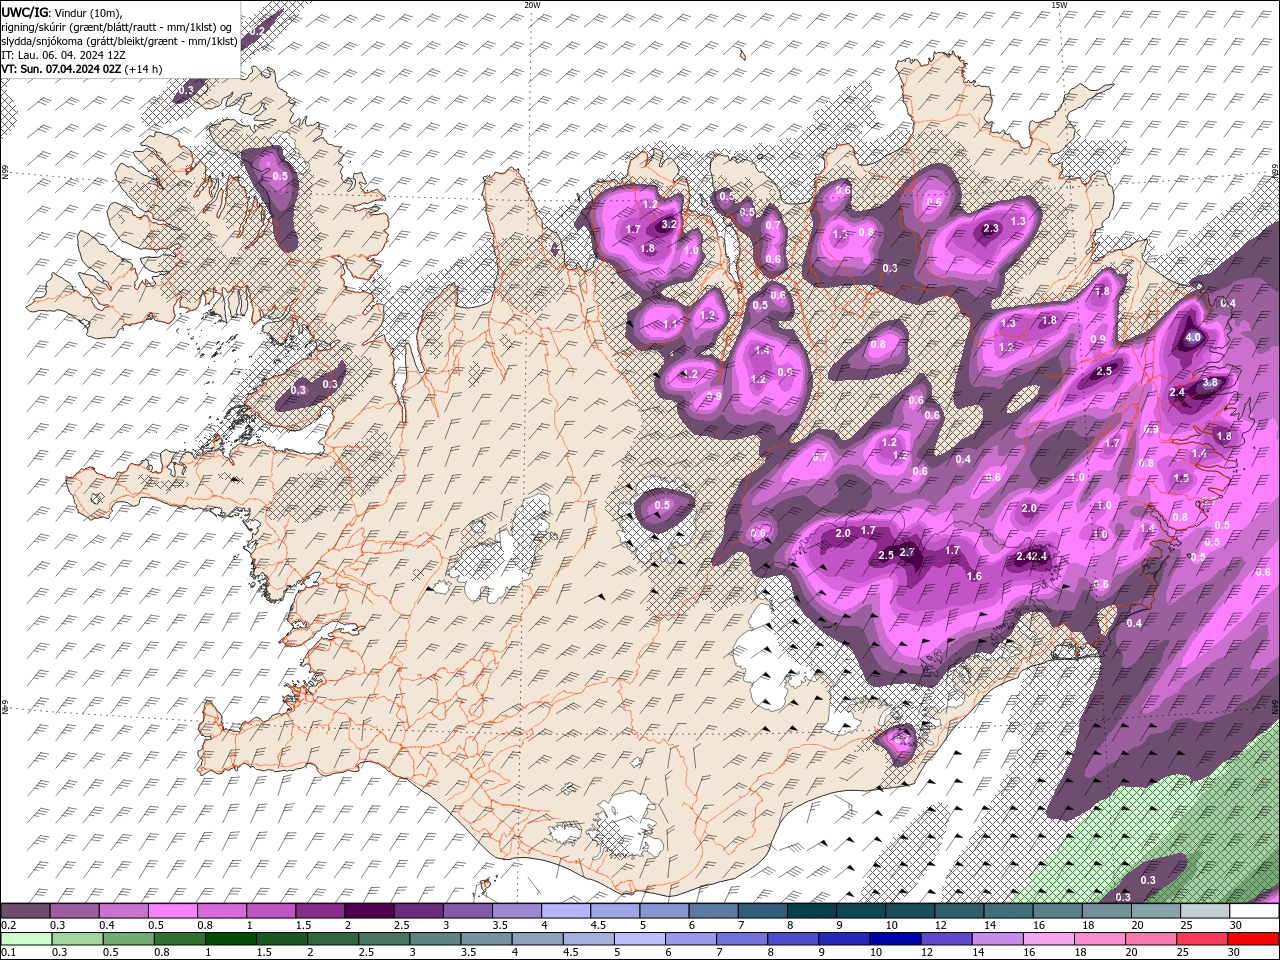Click the 'rigning/skúrir' legend description line
Viewport: 1280px width, 960px height.
click(118, 27)
